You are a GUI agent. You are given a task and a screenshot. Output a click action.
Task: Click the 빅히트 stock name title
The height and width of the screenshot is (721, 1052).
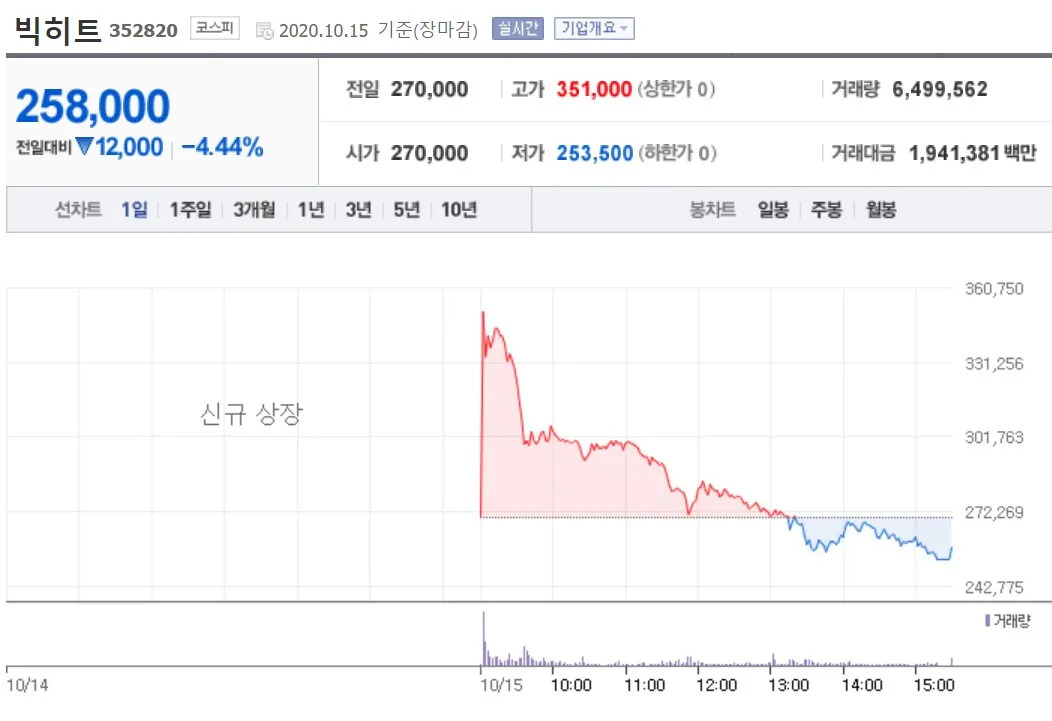(x=58, y=30)
